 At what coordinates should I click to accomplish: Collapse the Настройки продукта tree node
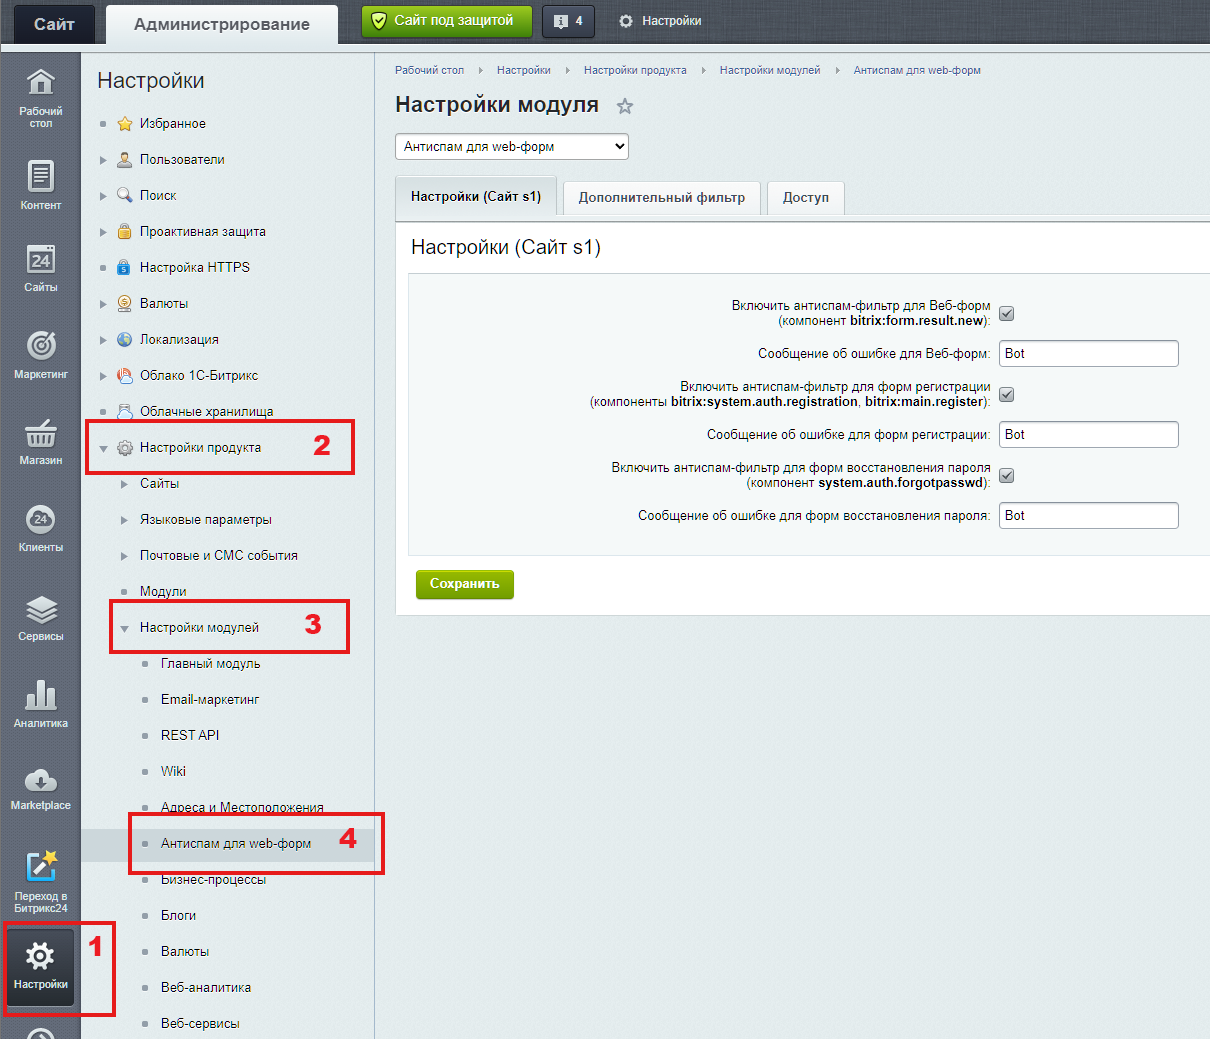click(103, 448)
